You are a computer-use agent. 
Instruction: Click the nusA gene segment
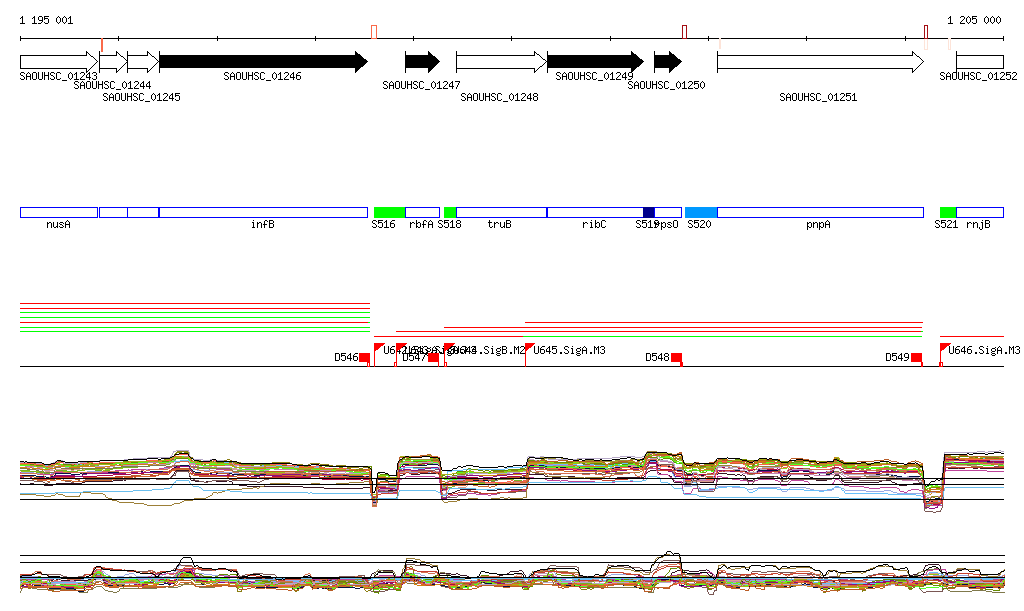click(59, 213)
